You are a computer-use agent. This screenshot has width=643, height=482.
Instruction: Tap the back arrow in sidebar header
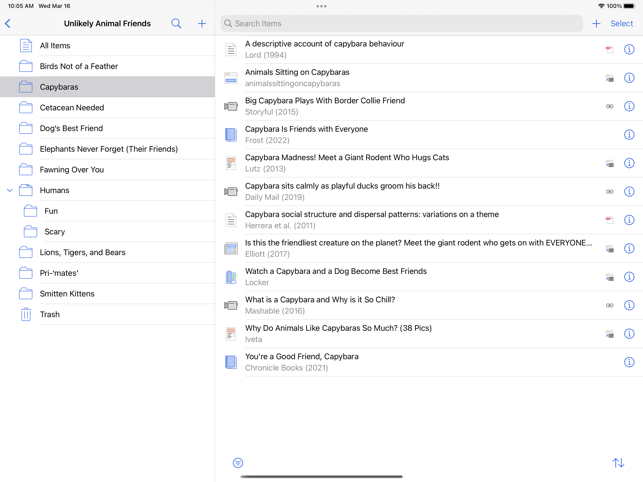[8, 23]
